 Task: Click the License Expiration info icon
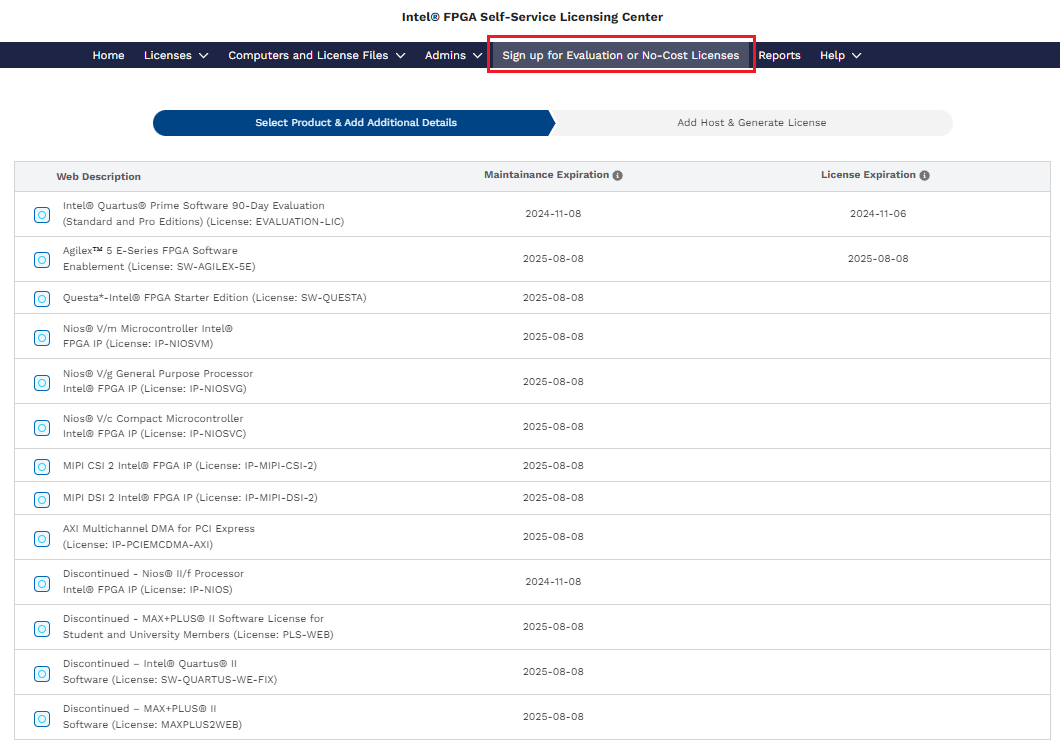point(924,175)
